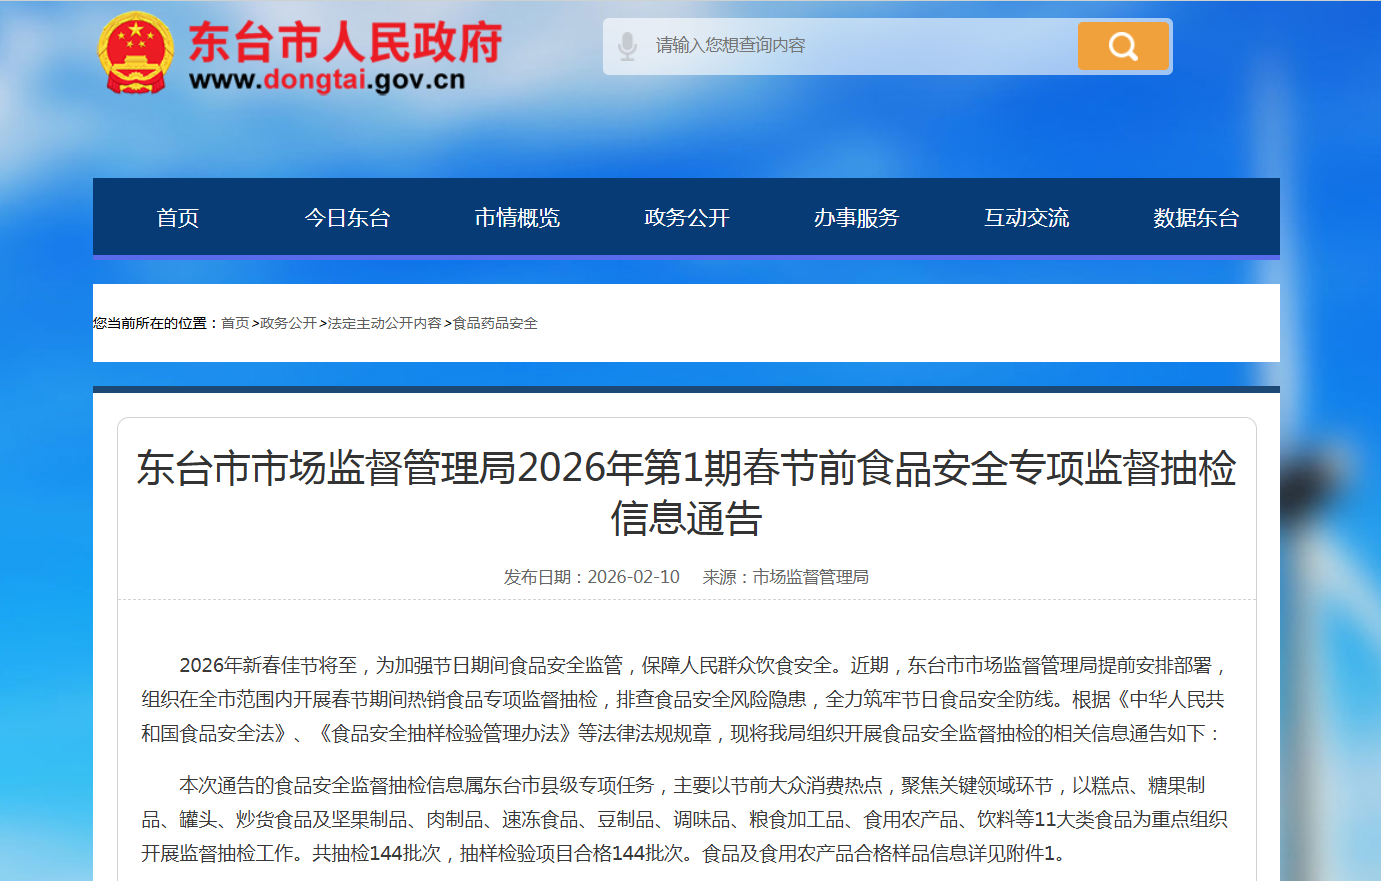Follow the 法定主动公开内容 breadcrumb link
The width and height of the screenshot is (1381, 881).
(x=384, y=323)
